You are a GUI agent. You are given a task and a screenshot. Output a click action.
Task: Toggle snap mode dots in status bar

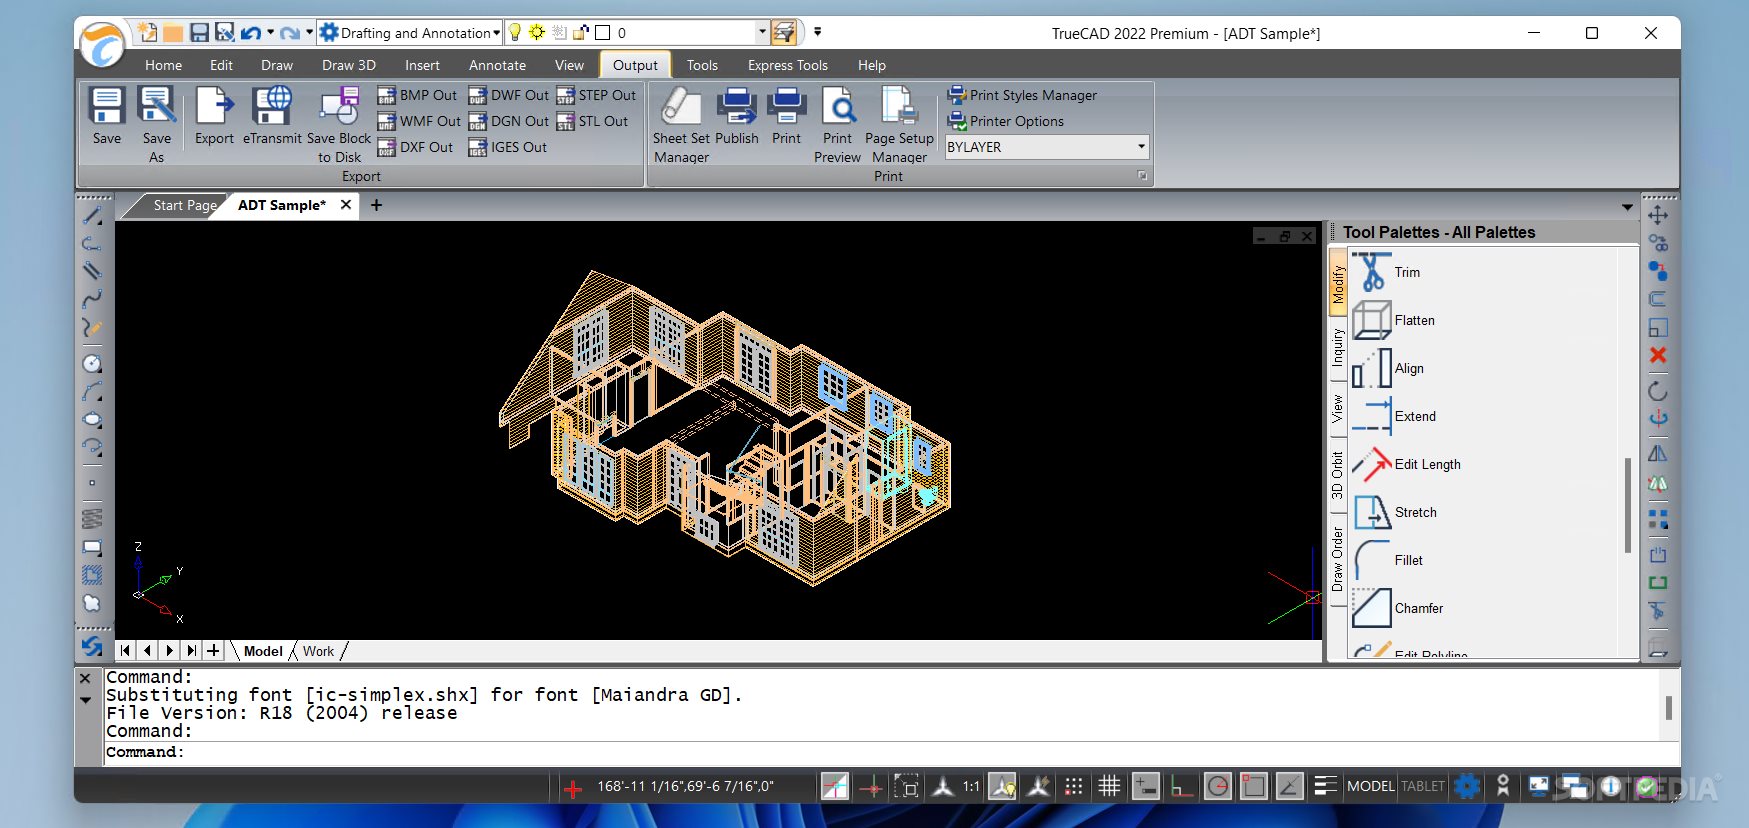1074,786
